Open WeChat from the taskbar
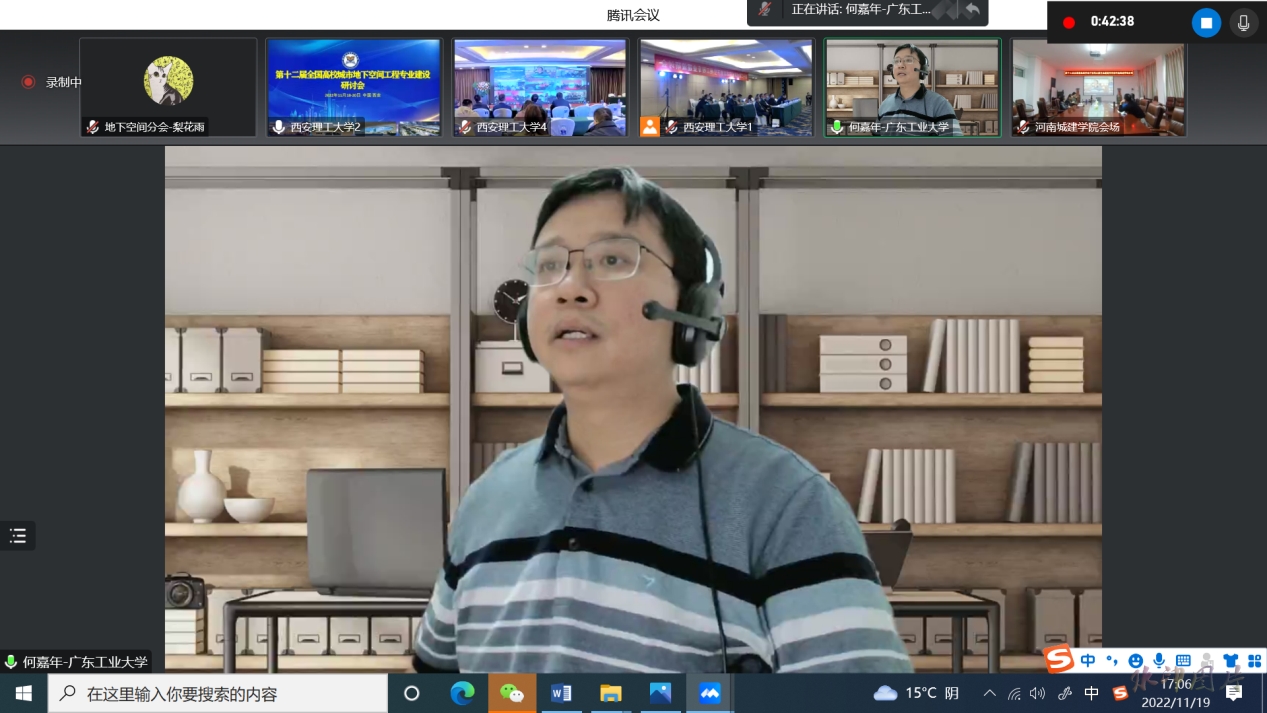This screenshot has width=1267, height=713. point(511,693)
